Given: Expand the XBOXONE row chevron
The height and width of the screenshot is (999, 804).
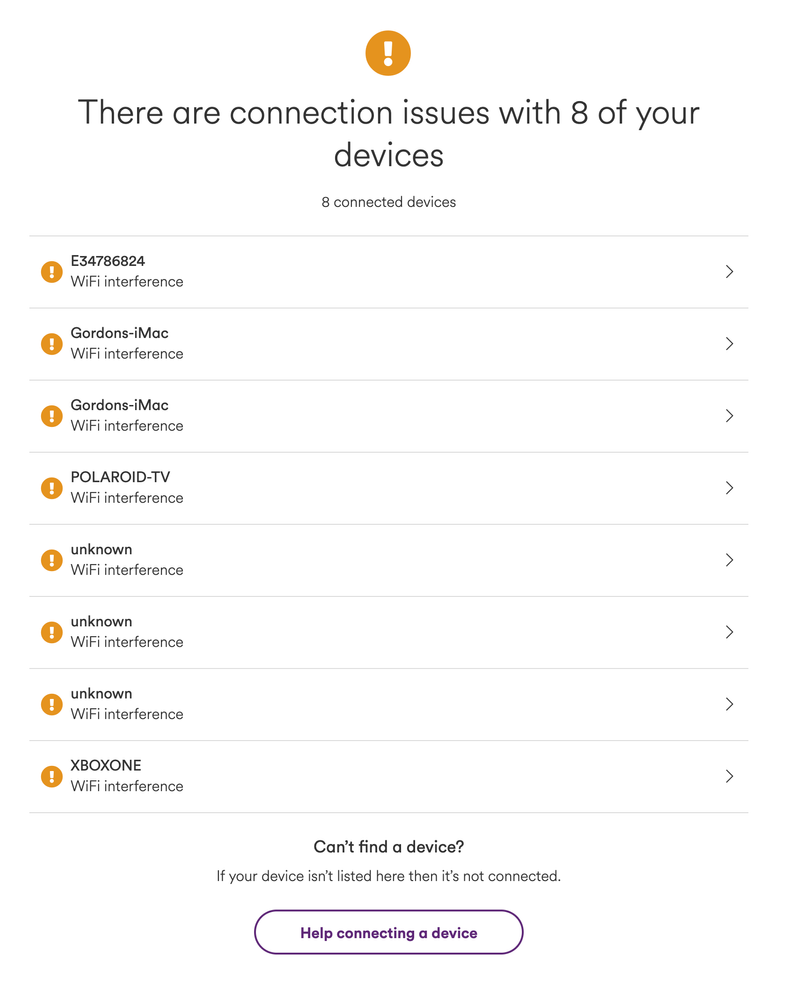Looking at the screenshot, I should pos(729,776).
